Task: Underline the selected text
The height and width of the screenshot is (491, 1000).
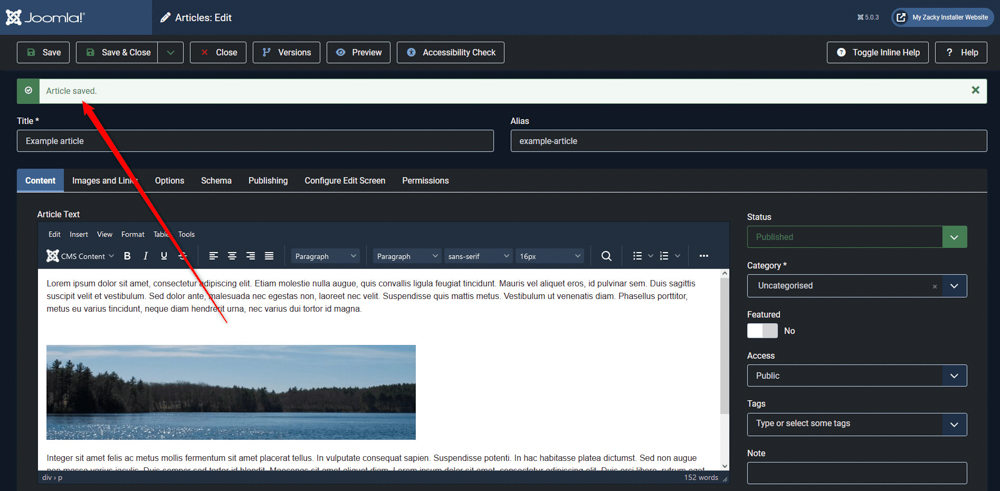Action: point(164,256)
